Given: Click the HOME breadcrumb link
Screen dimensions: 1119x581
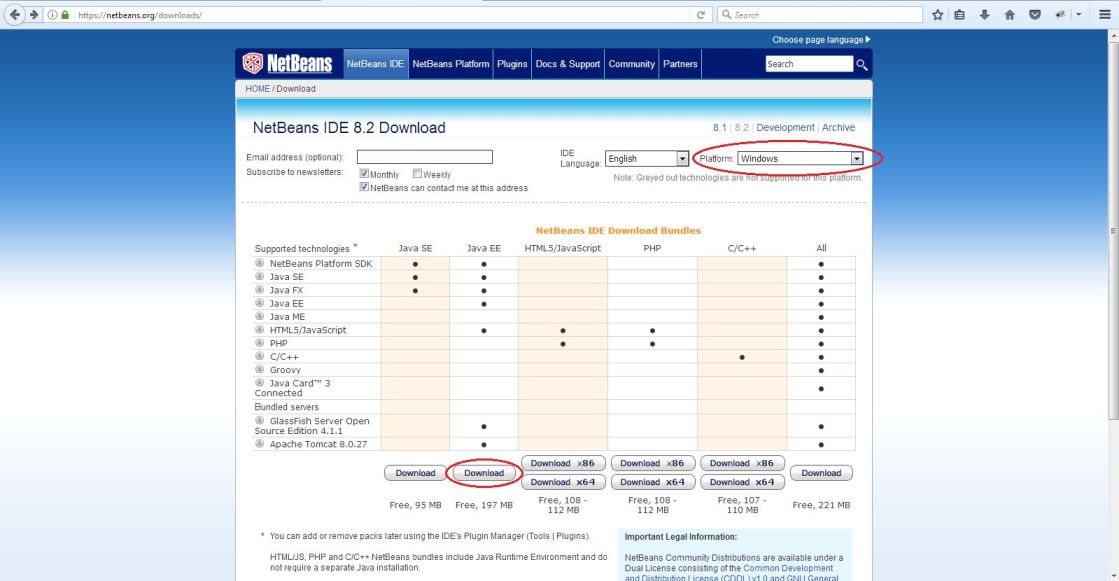Looking at the screenshot, I should pyautogui.click(x=258, y=89).
